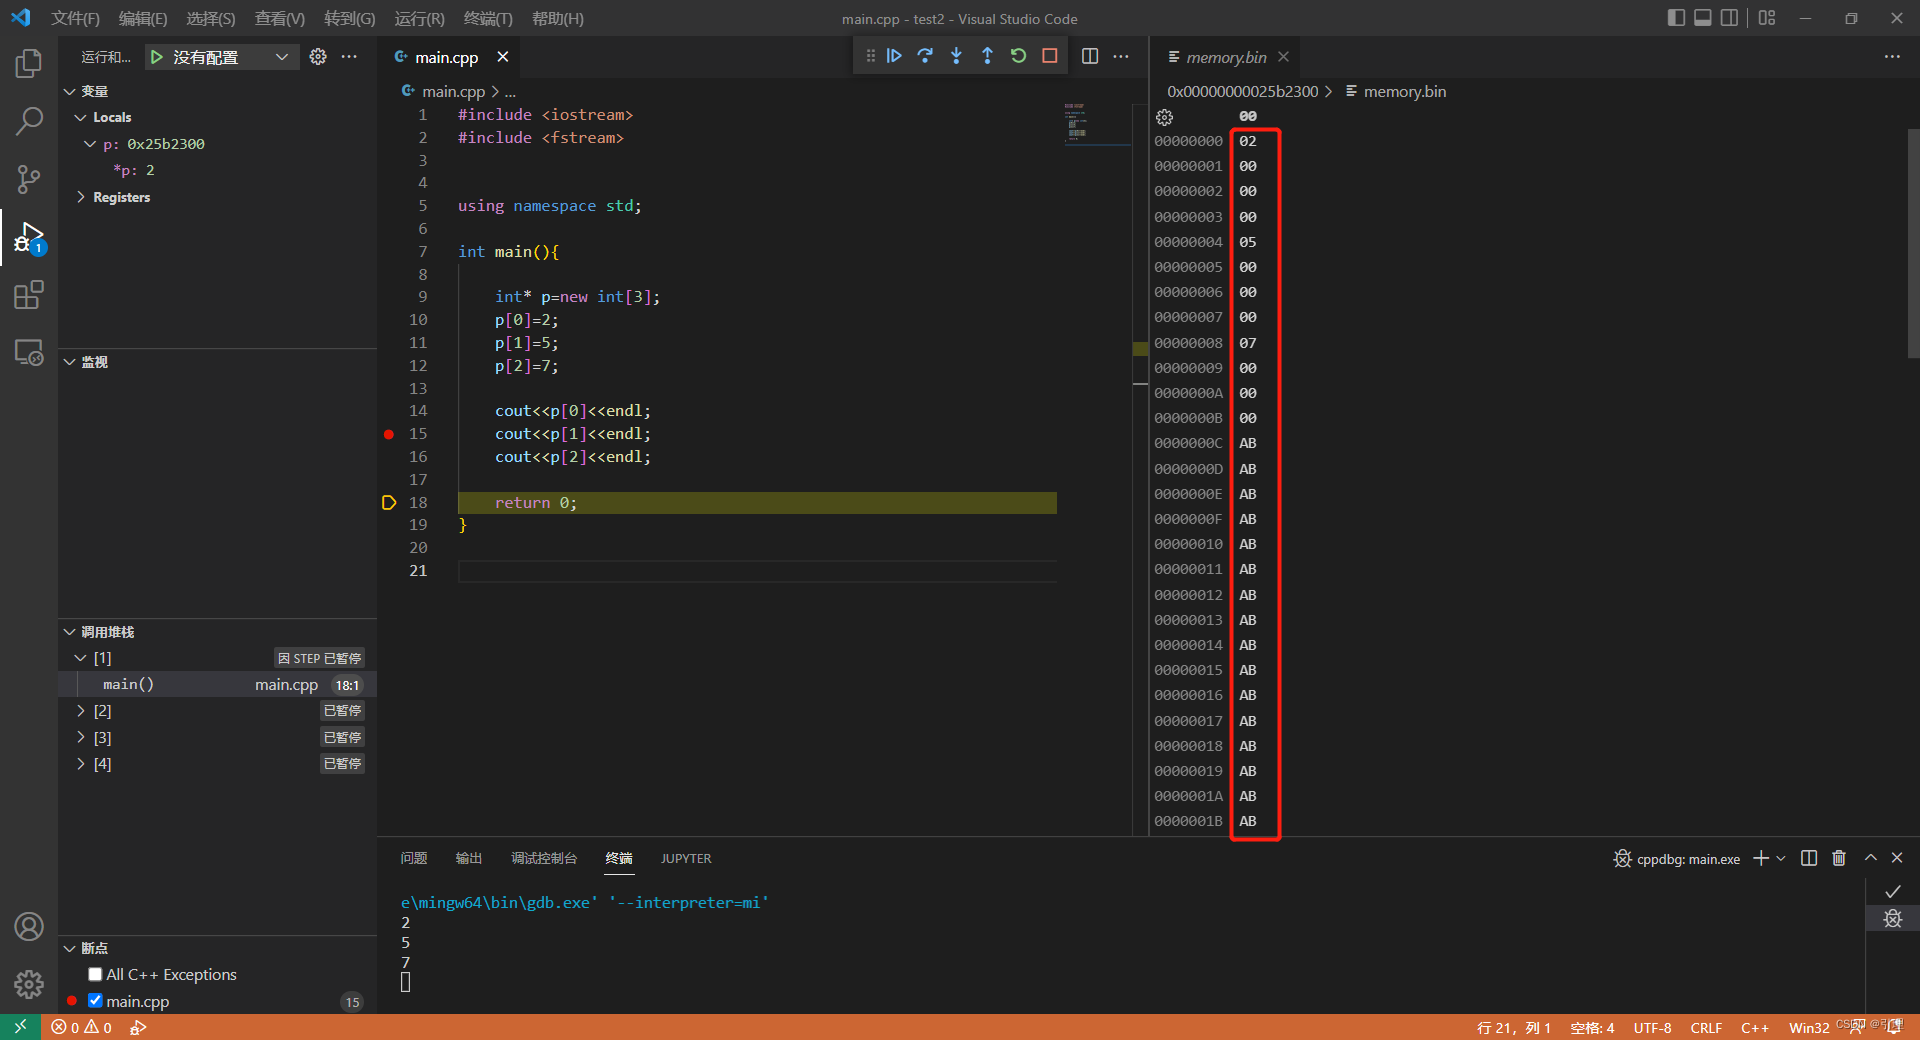Open Source Control from the activity bar

pyautogui.click(x=29, y=179)
